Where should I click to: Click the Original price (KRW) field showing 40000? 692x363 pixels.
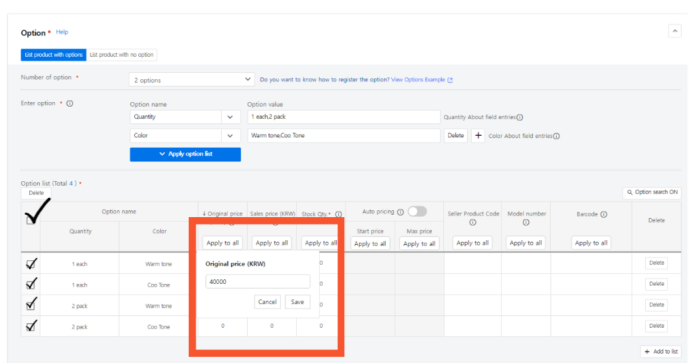coord(258,281)
